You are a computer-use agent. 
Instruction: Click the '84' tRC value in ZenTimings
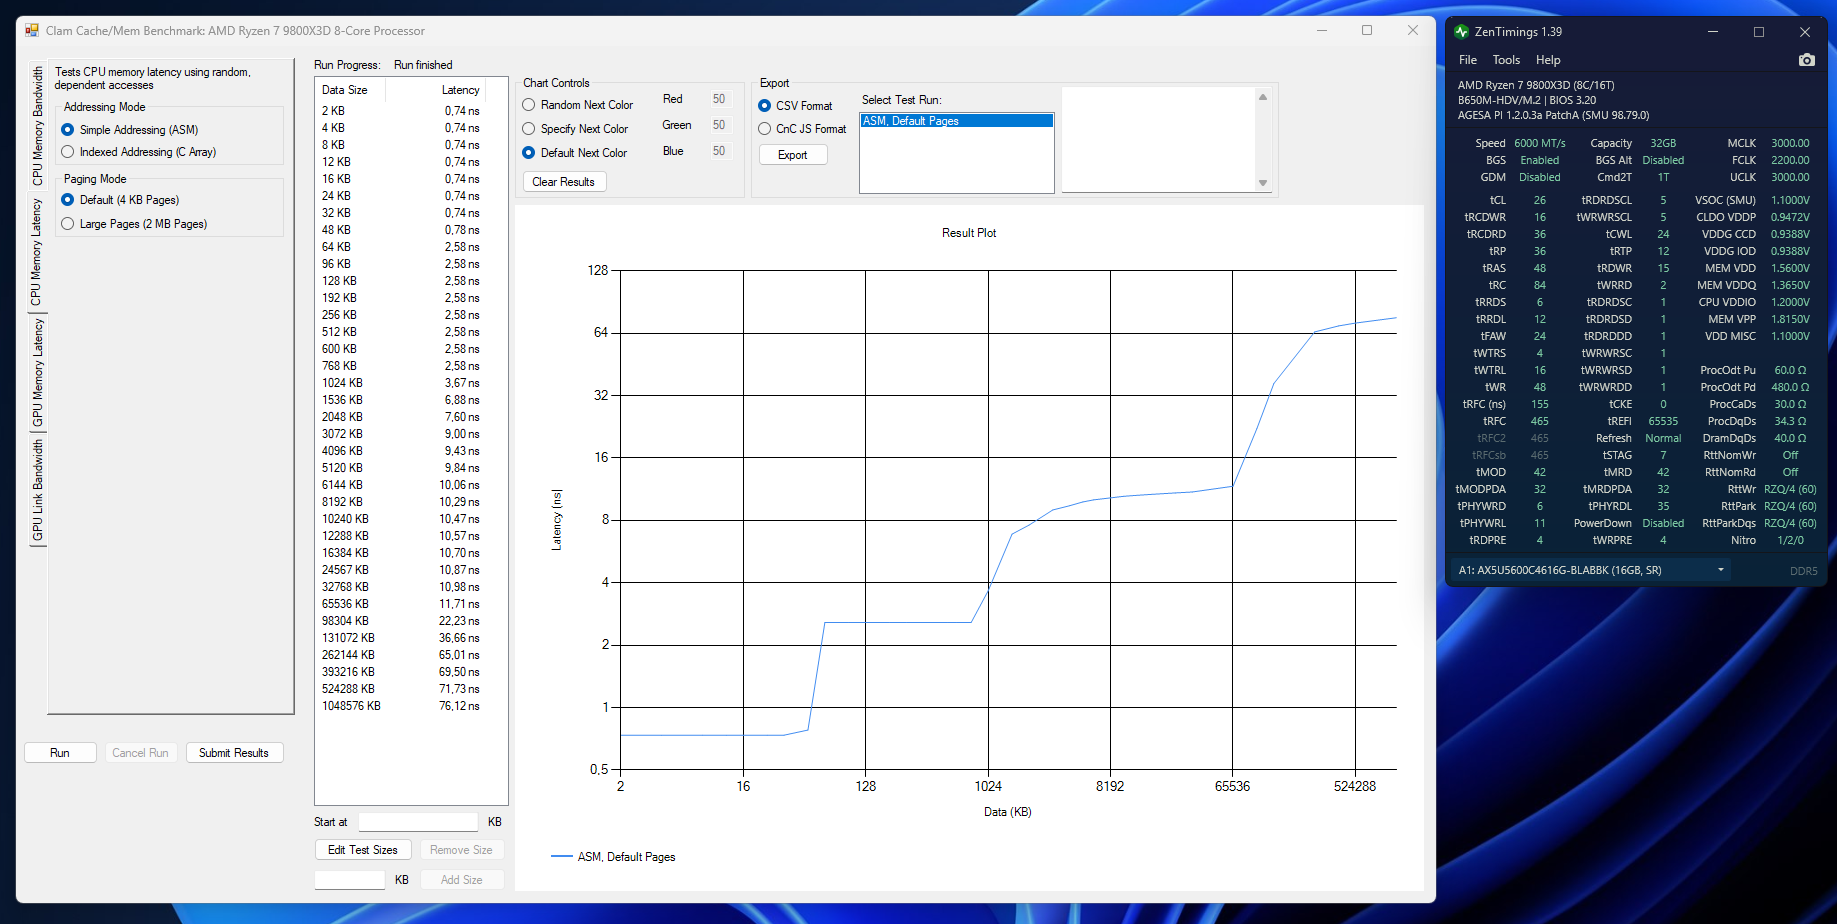tap(1540, 285)
